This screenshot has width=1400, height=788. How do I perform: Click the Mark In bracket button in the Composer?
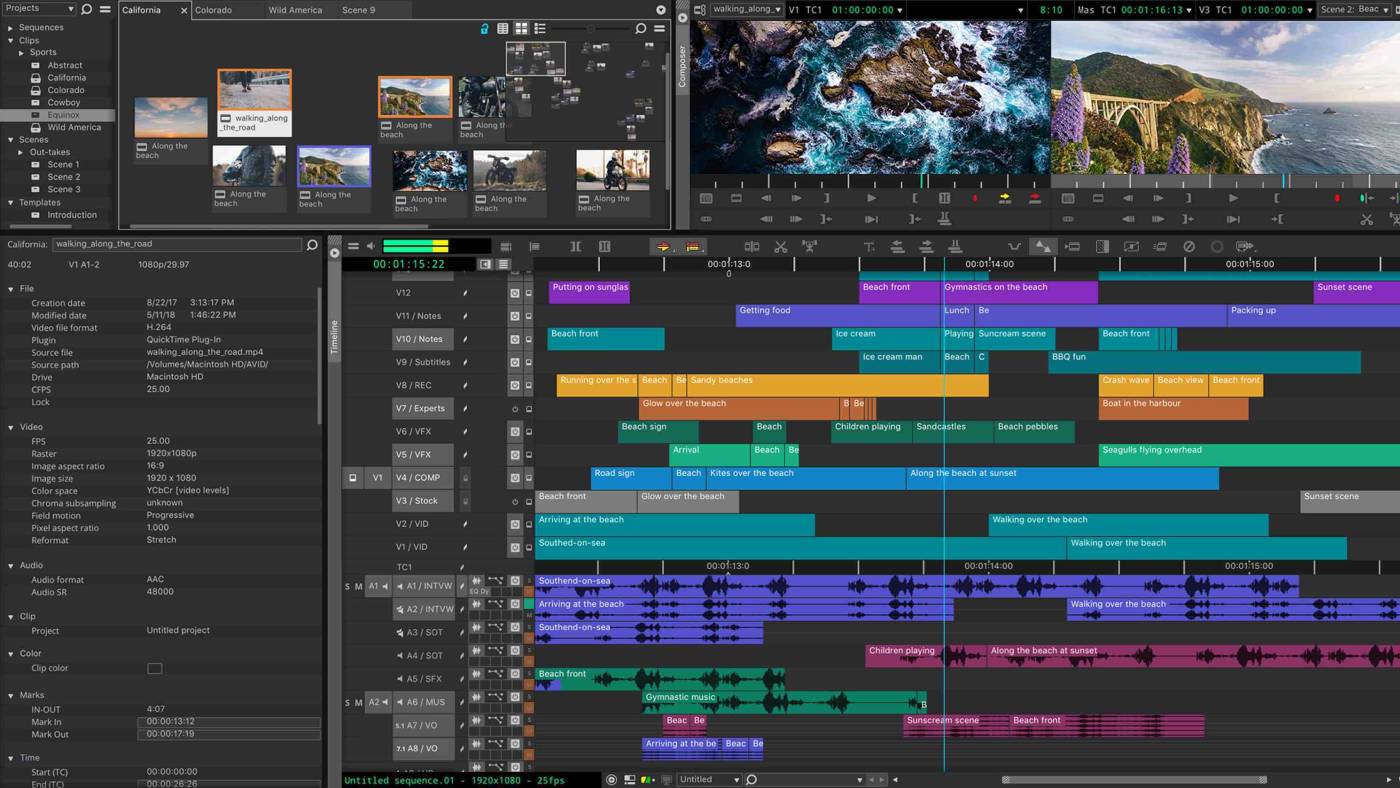coord(913,198)
